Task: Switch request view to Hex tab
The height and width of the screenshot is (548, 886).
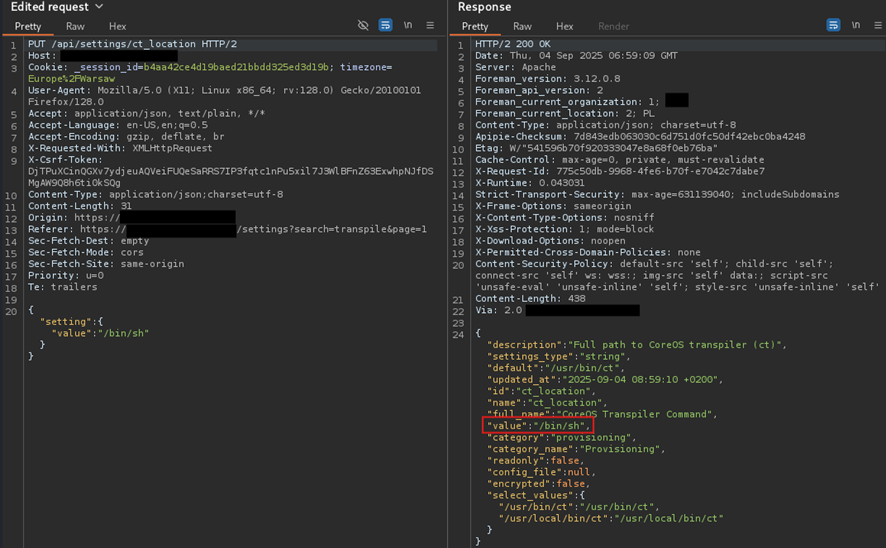Action: [117, 26]
